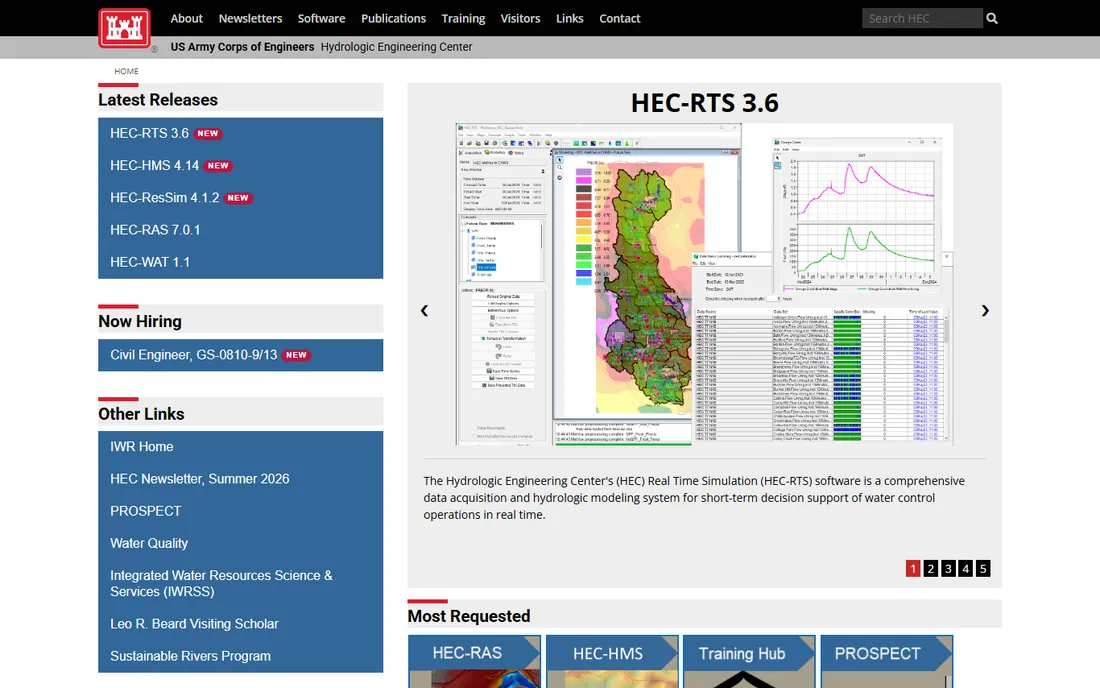1100x688 pixels.
Task: Open the Training Hub Most Requested card
Action: coord(749,661)
